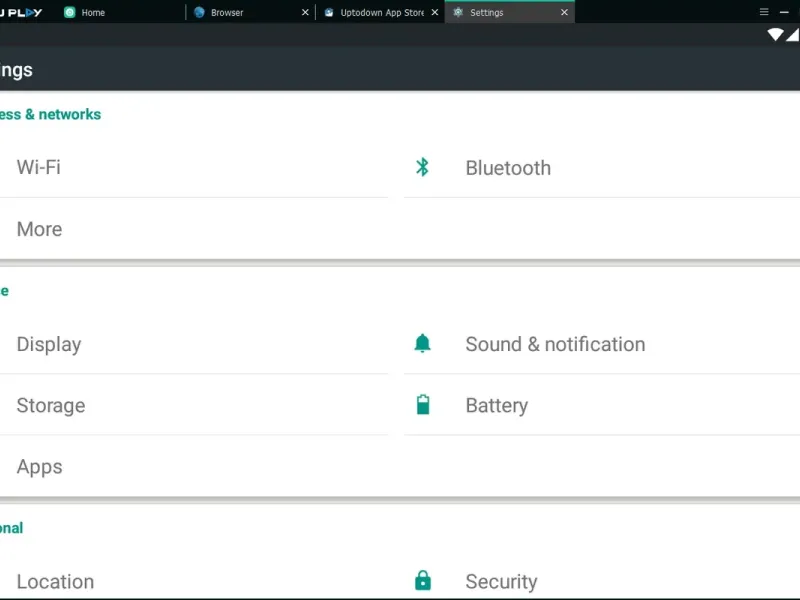Click the Browser tab's globe icon

tap(199, 12)
